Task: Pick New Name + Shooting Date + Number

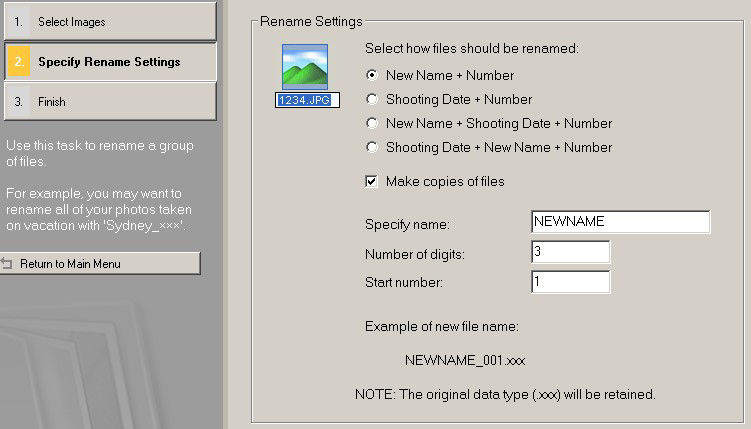Action: tap(373, 123)
